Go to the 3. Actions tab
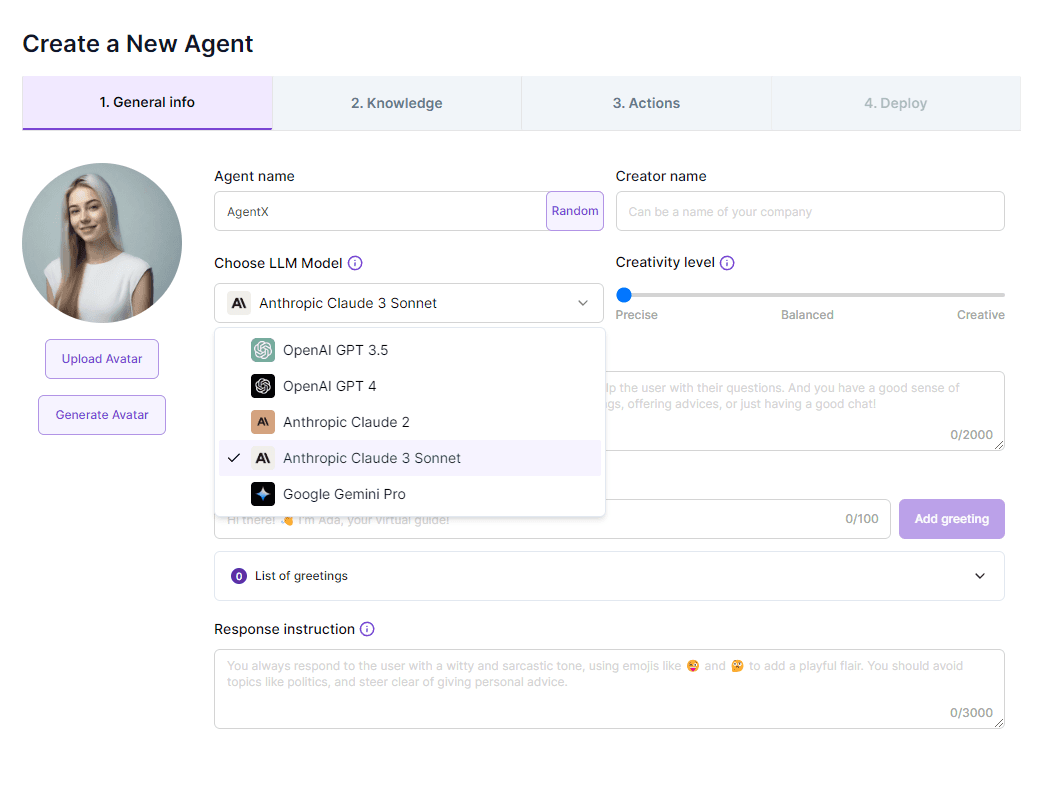The width and height of the screenshot is (1038, 807). [646, 103]
